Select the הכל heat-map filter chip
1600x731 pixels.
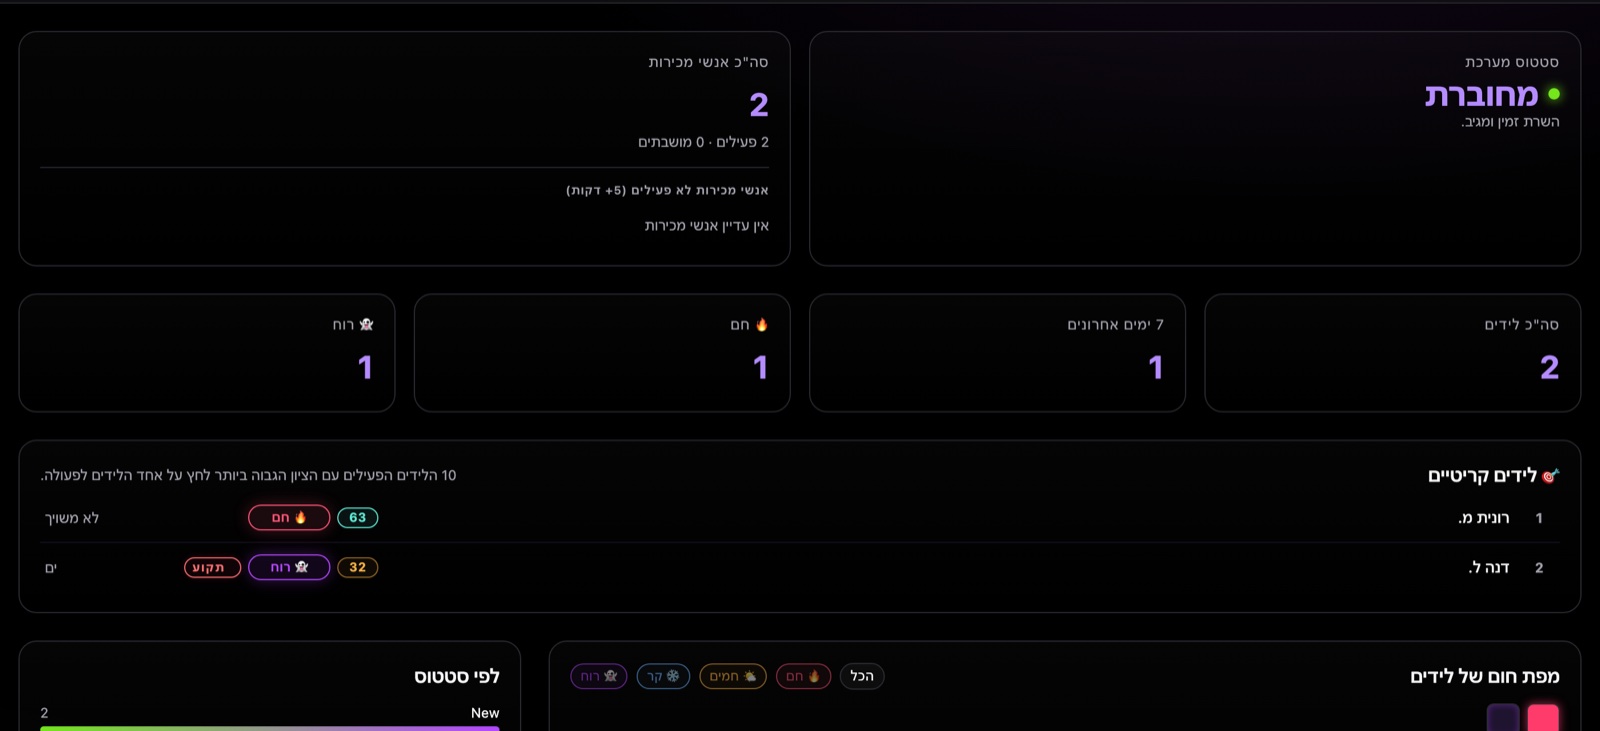tap(862, 676)
